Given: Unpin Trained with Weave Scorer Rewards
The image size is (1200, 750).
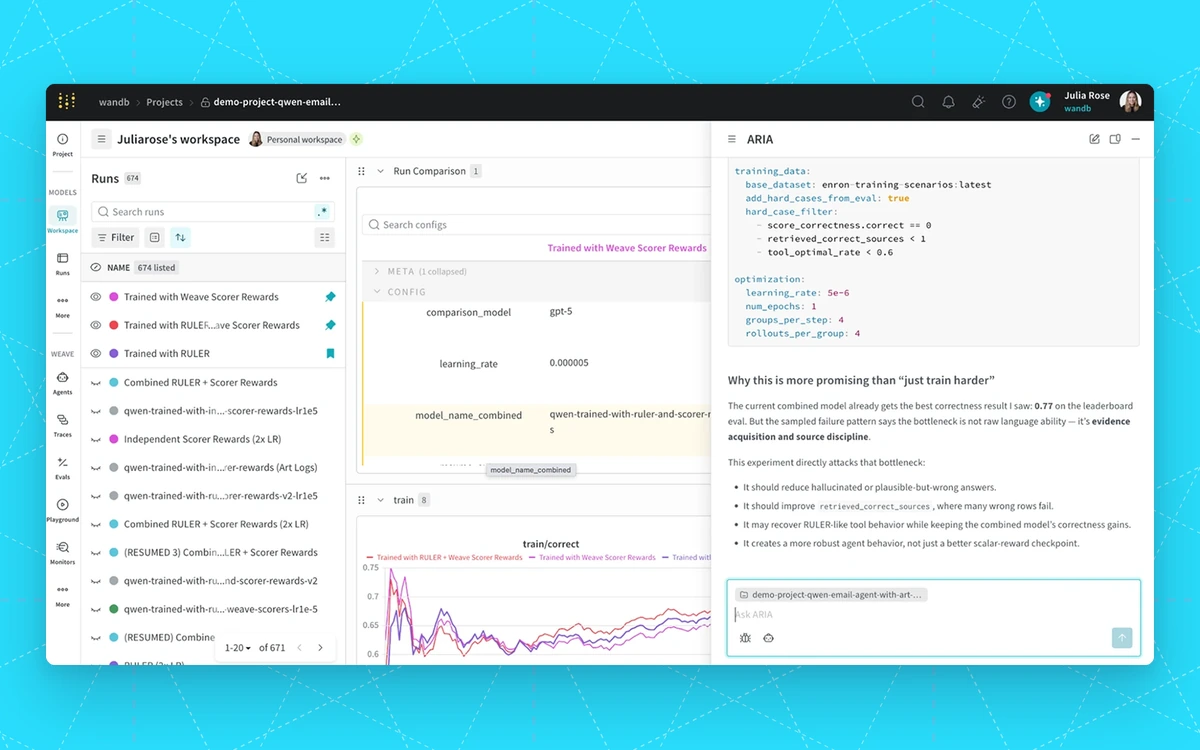Looking at the screenshot, I should coord(330,297).
